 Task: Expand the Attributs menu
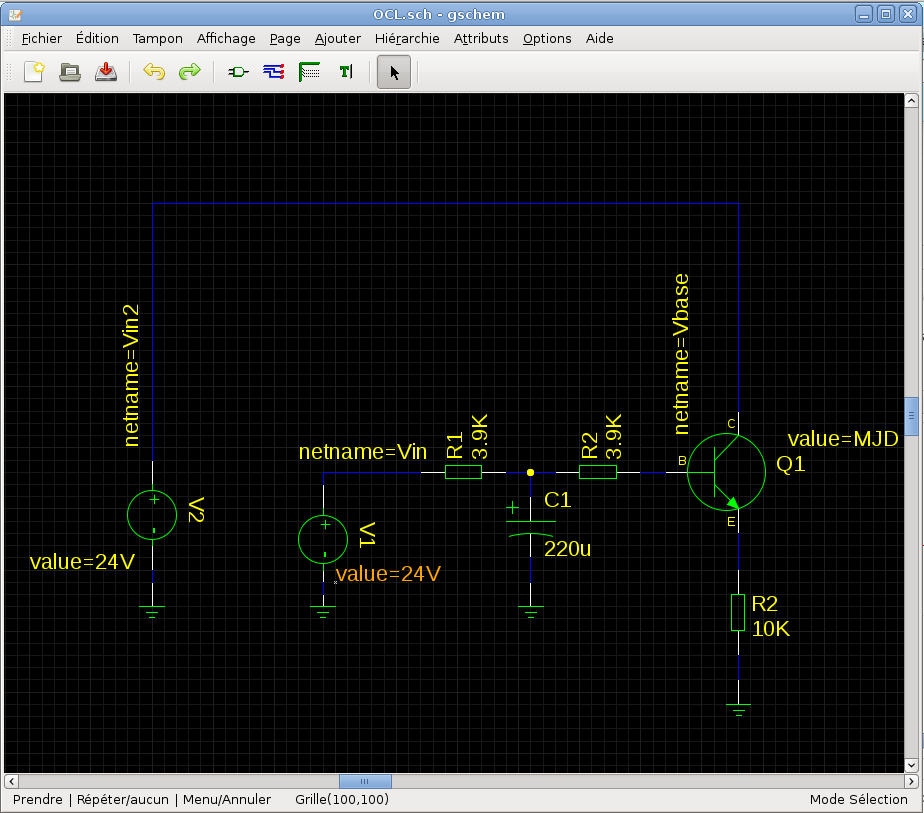coord(481,38)
